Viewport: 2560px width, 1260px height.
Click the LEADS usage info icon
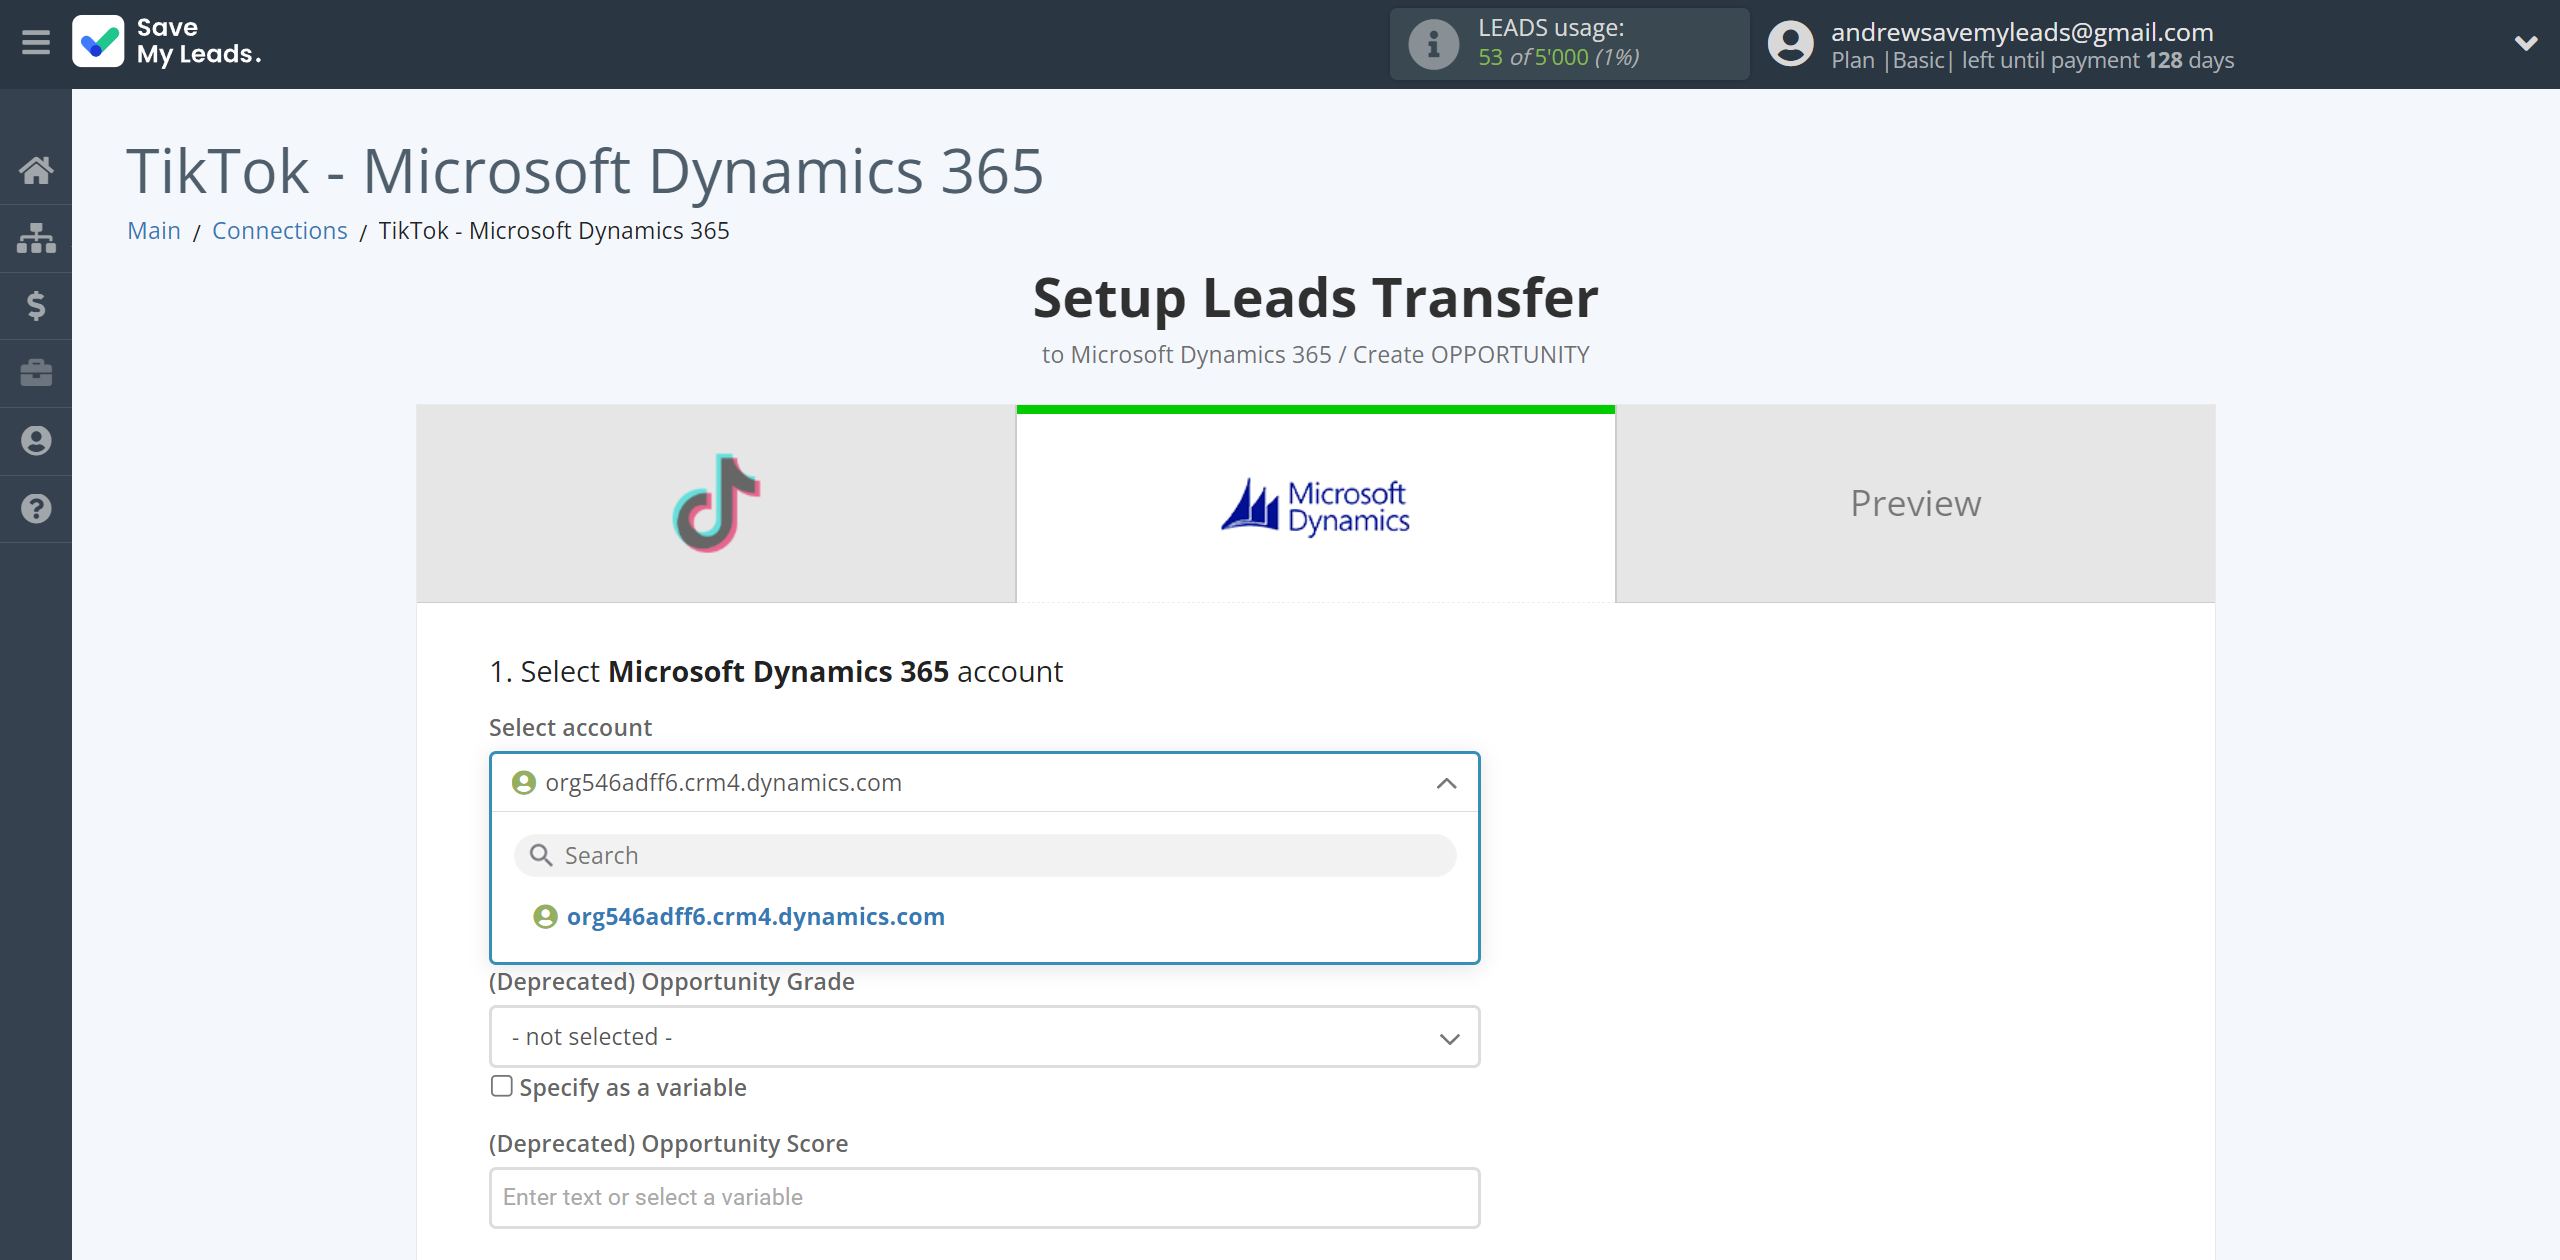coord(1433,44)
